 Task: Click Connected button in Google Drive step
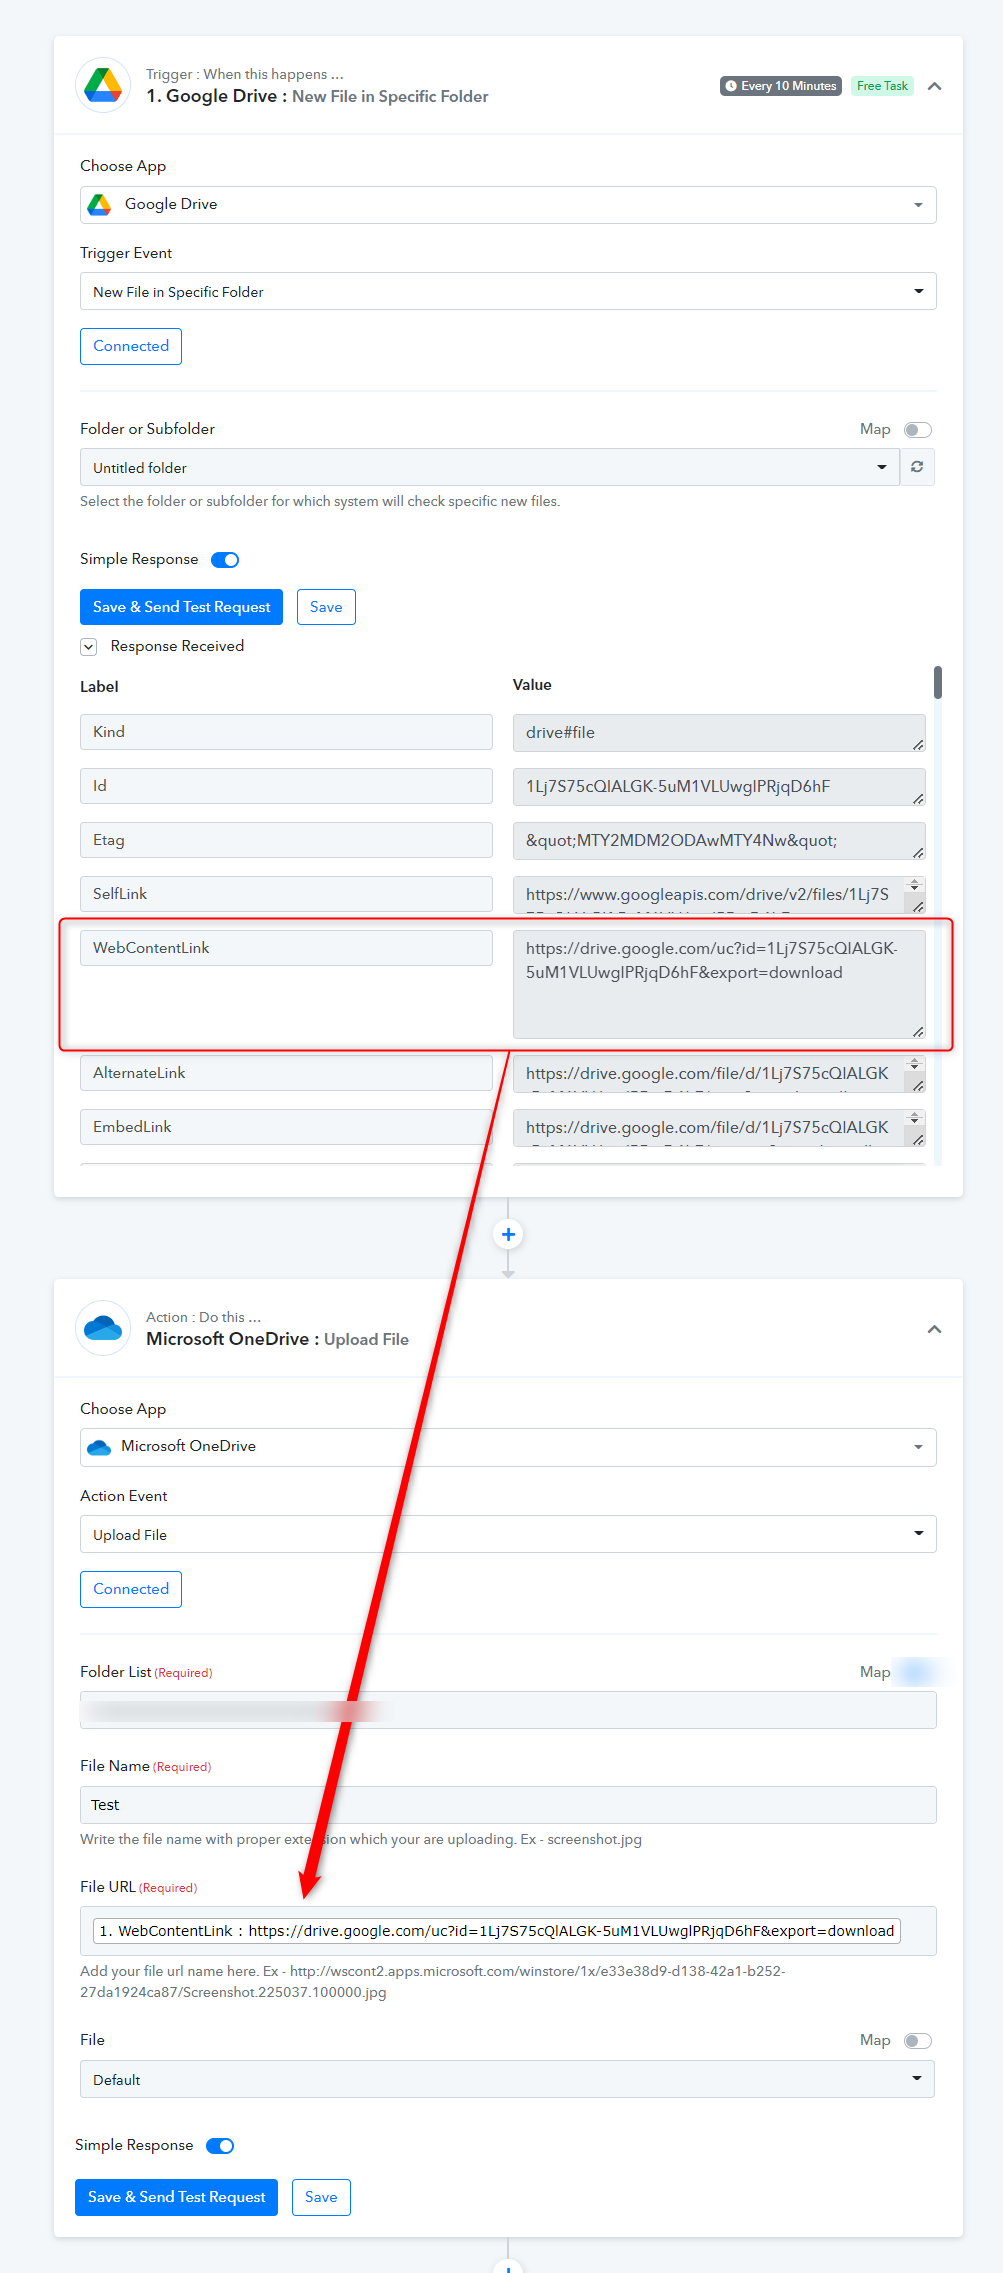click(x=131, y=347)
